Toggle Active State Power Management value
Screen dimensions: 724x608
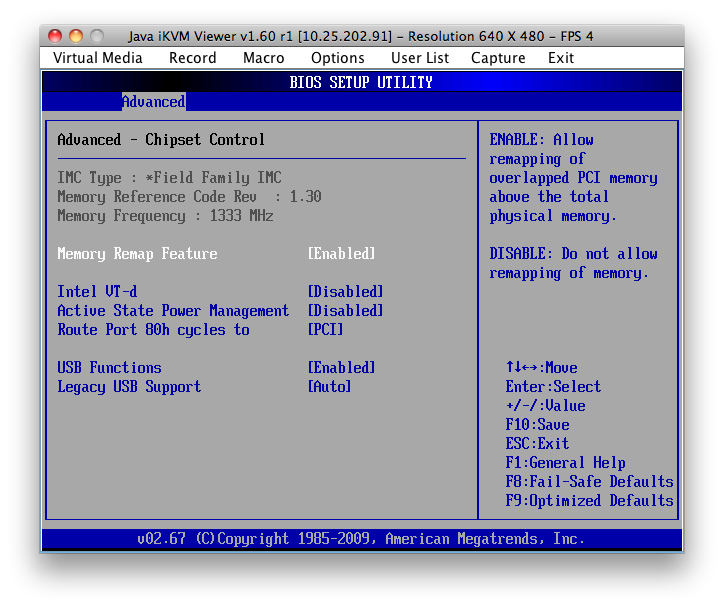point(346,311)
